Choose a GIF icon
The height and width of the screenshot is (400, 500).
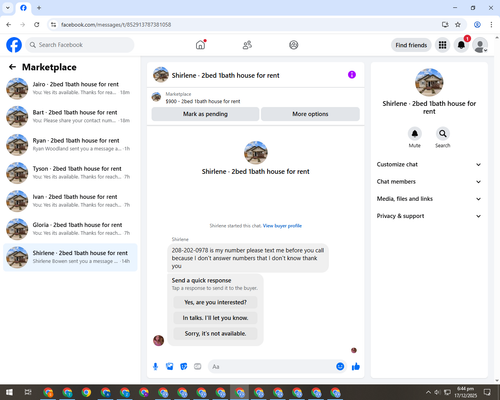[198, 367]
